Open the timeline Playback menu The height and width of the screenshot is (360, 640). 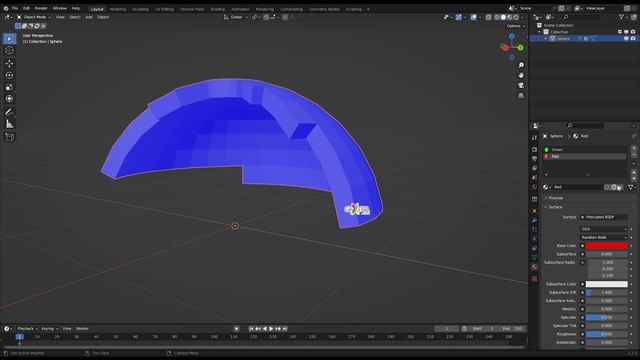(x=27, y=329)
